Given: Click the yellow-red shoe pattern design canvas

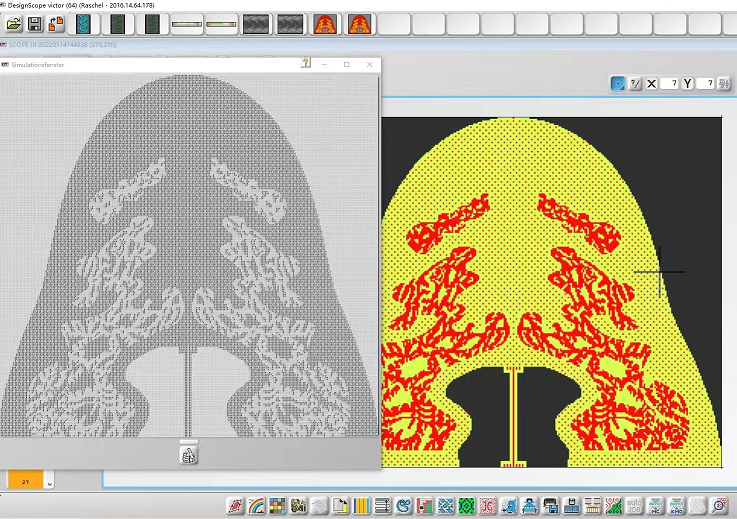Looking at the screenshot, I should pyautogui.click(x=551, y=292).
